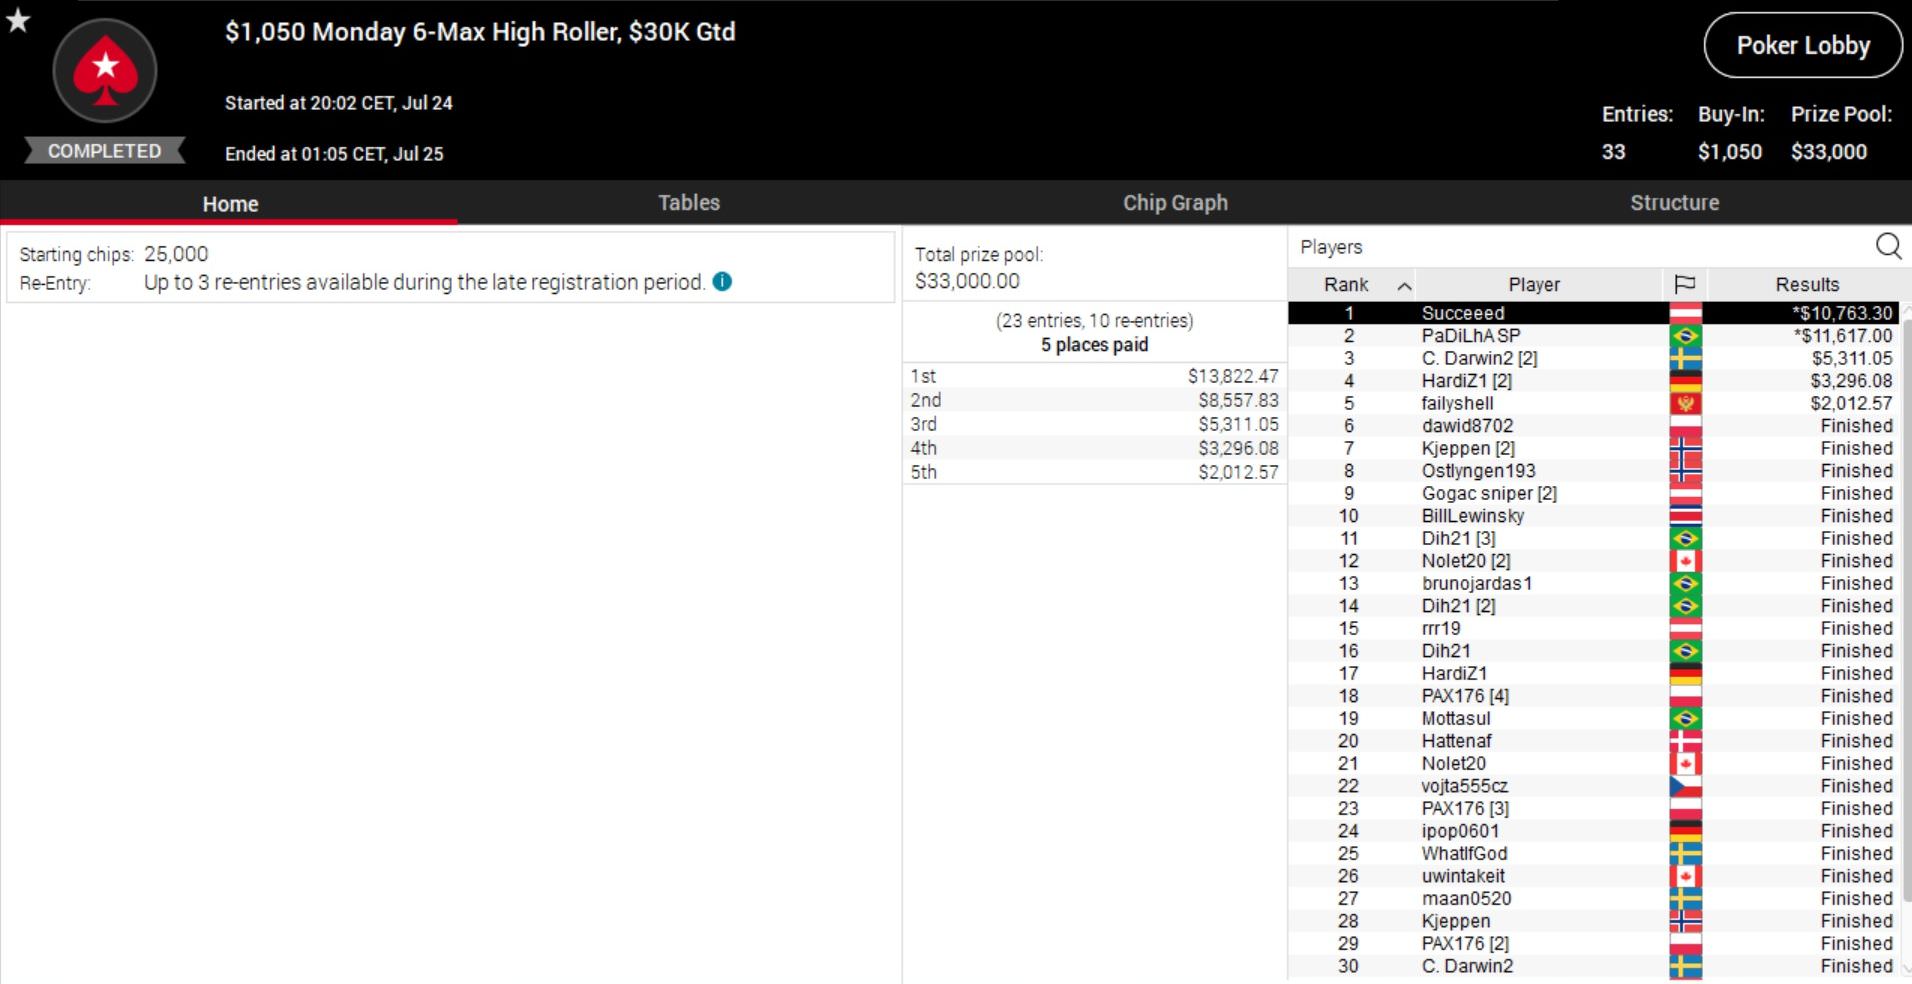Viewport: 1912px width, 984px height.
Task: Open the player search magnifier
Action: tap(1887, 246)
